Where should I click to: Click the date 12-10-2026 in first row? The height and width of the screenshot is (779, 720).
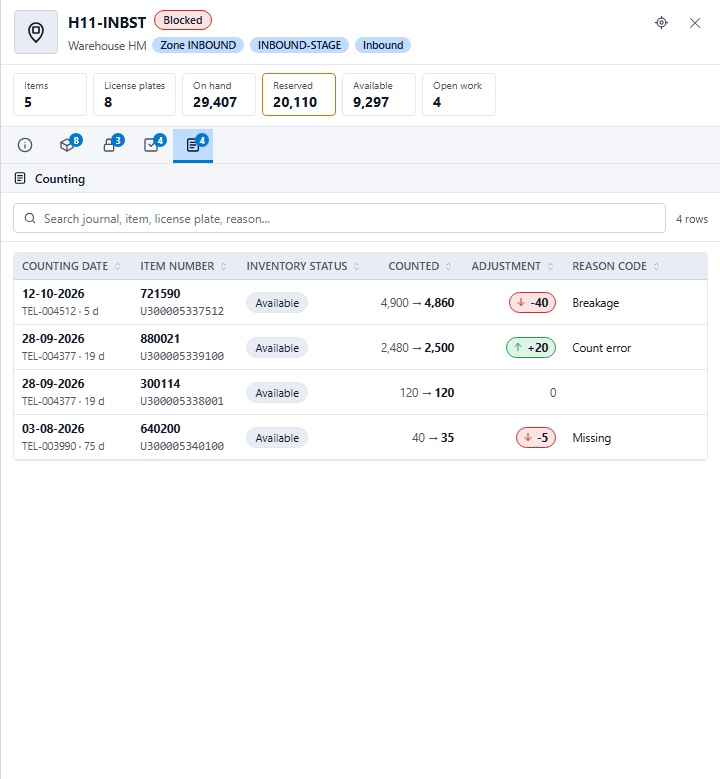tap(53, 294)
